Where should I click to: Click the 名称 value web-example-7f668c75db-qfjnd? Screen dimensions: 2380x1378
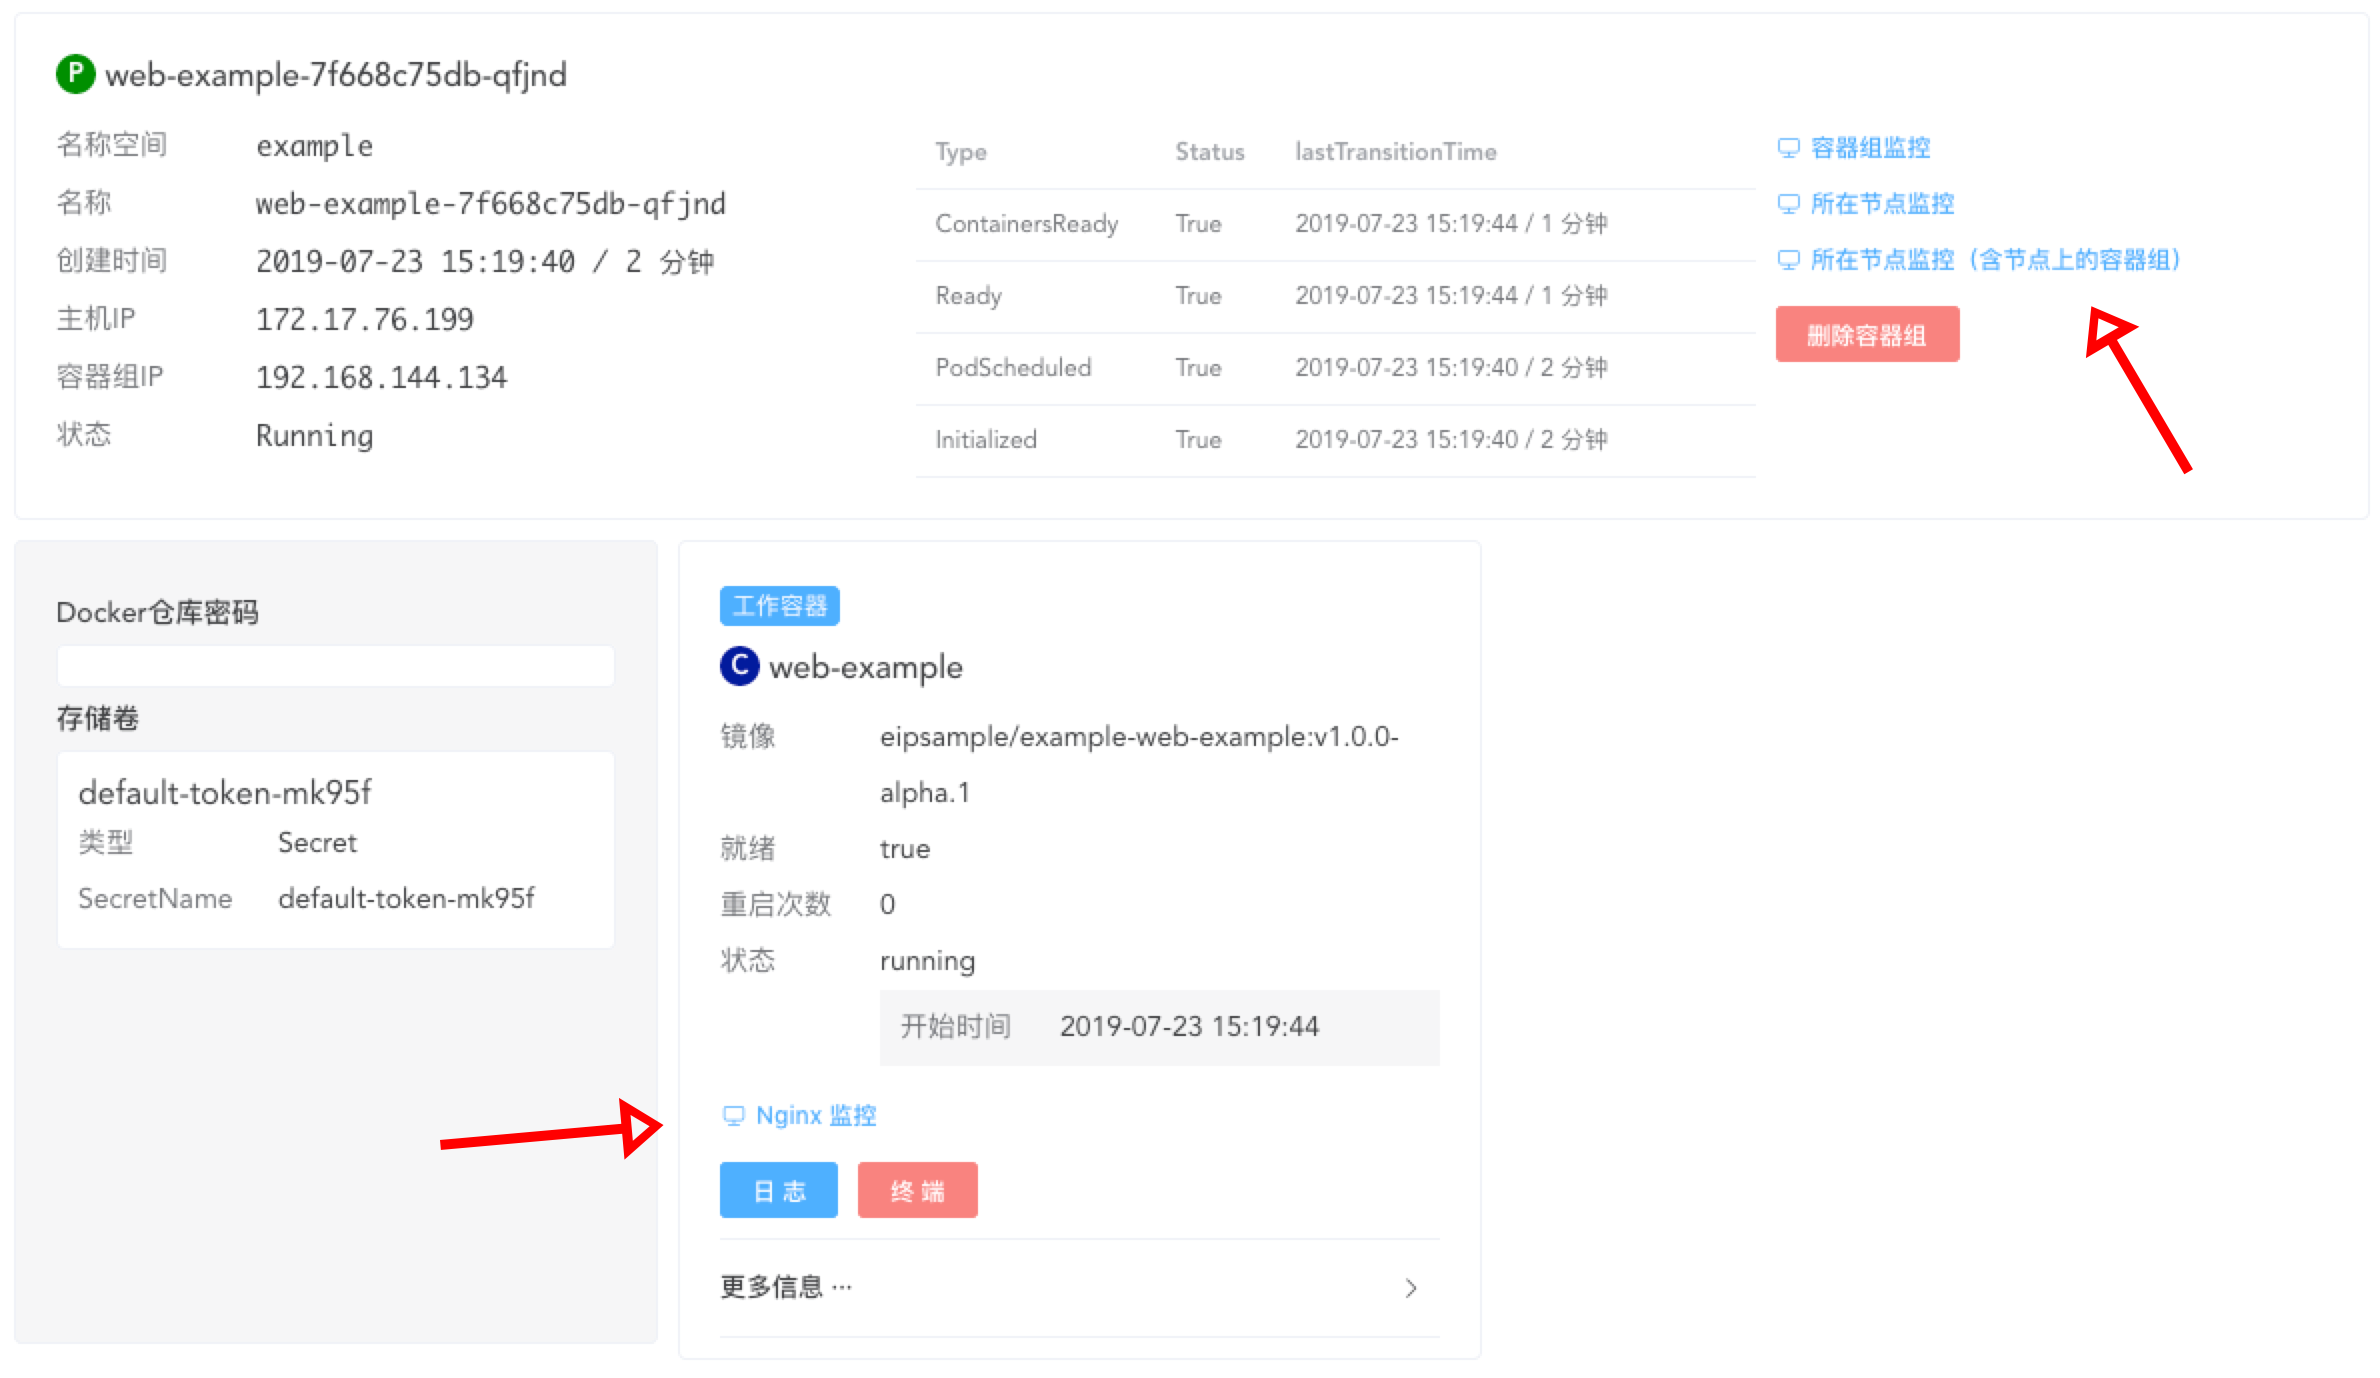[491, 204]
